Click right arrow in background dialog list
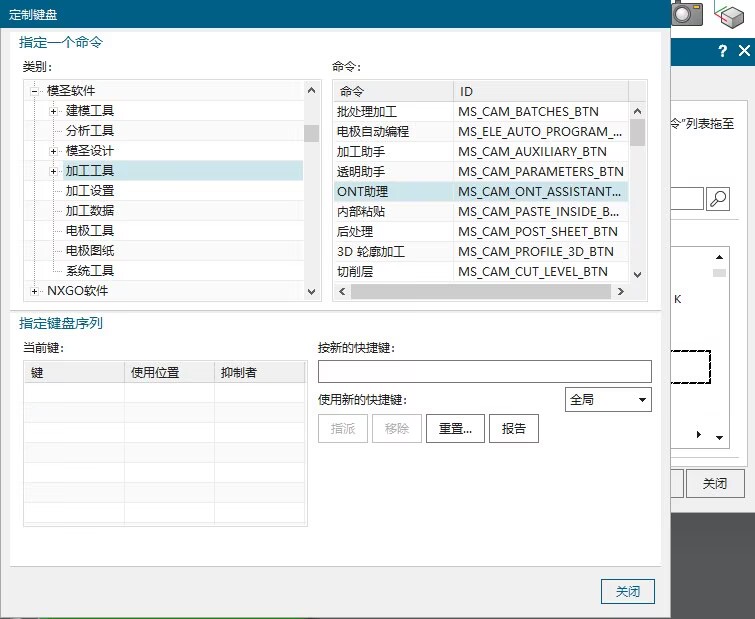 (x=699, y=435)
